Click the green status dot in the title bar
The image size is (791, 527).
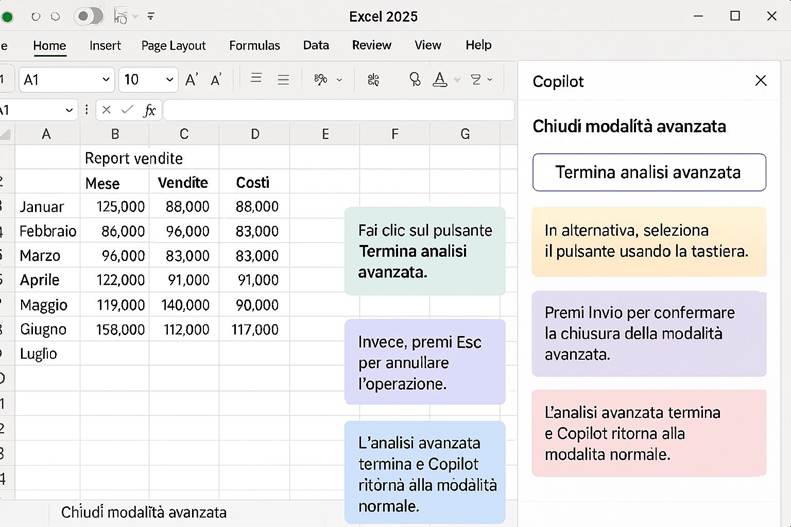(x=7, y=17)
